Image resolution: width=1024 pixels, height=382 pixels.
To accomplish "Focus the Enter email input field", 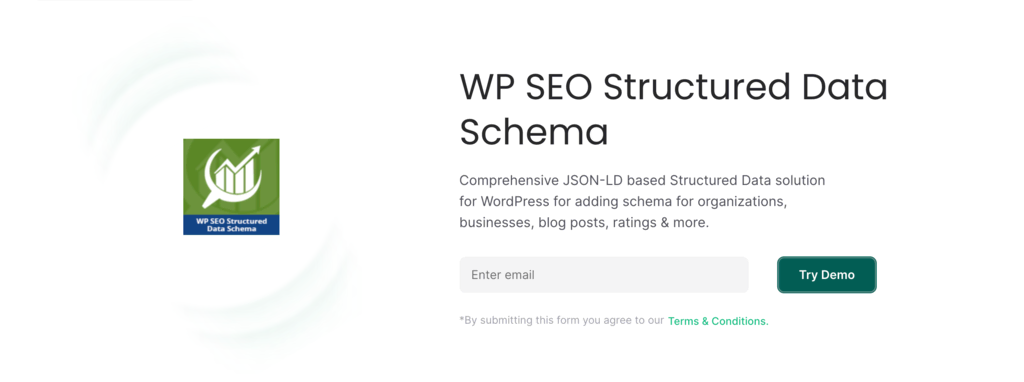I will tap(604, 275).
